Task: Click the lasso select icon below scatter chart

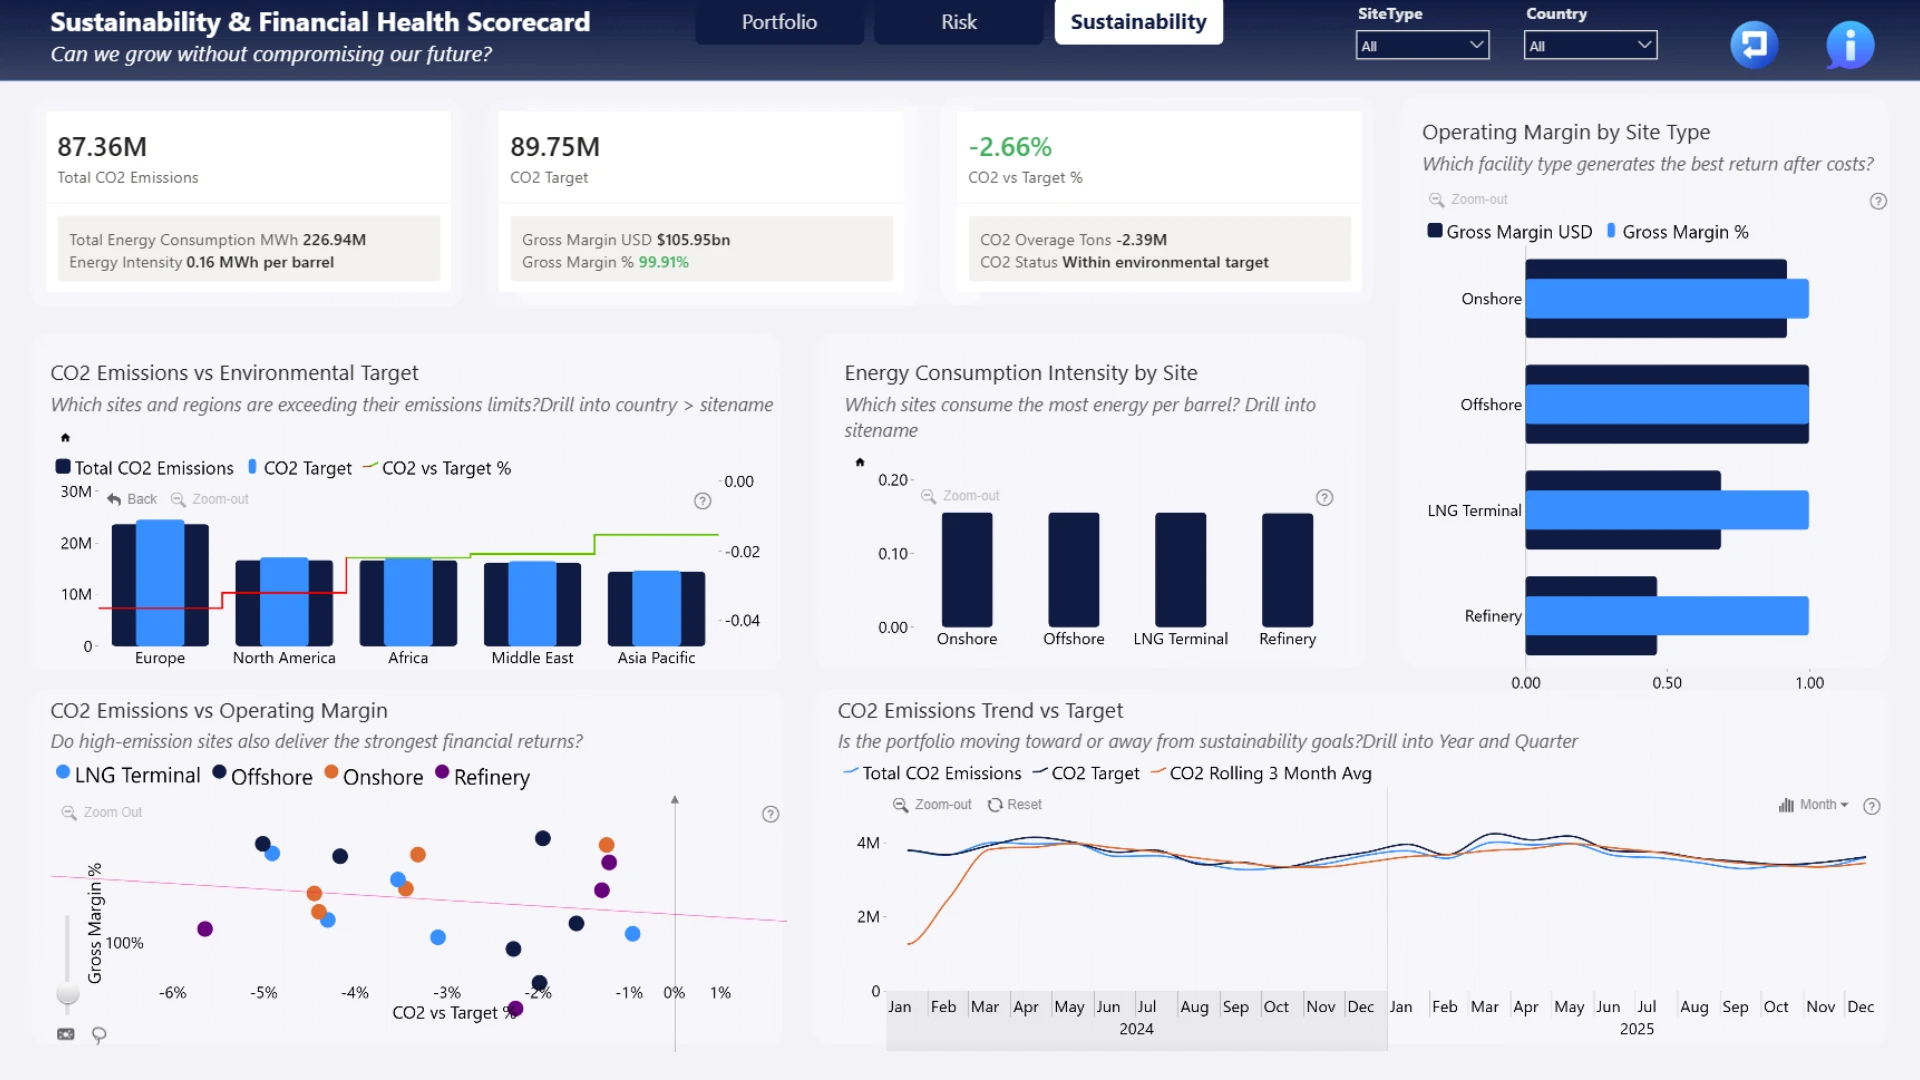Action: tap(99, 1035)
